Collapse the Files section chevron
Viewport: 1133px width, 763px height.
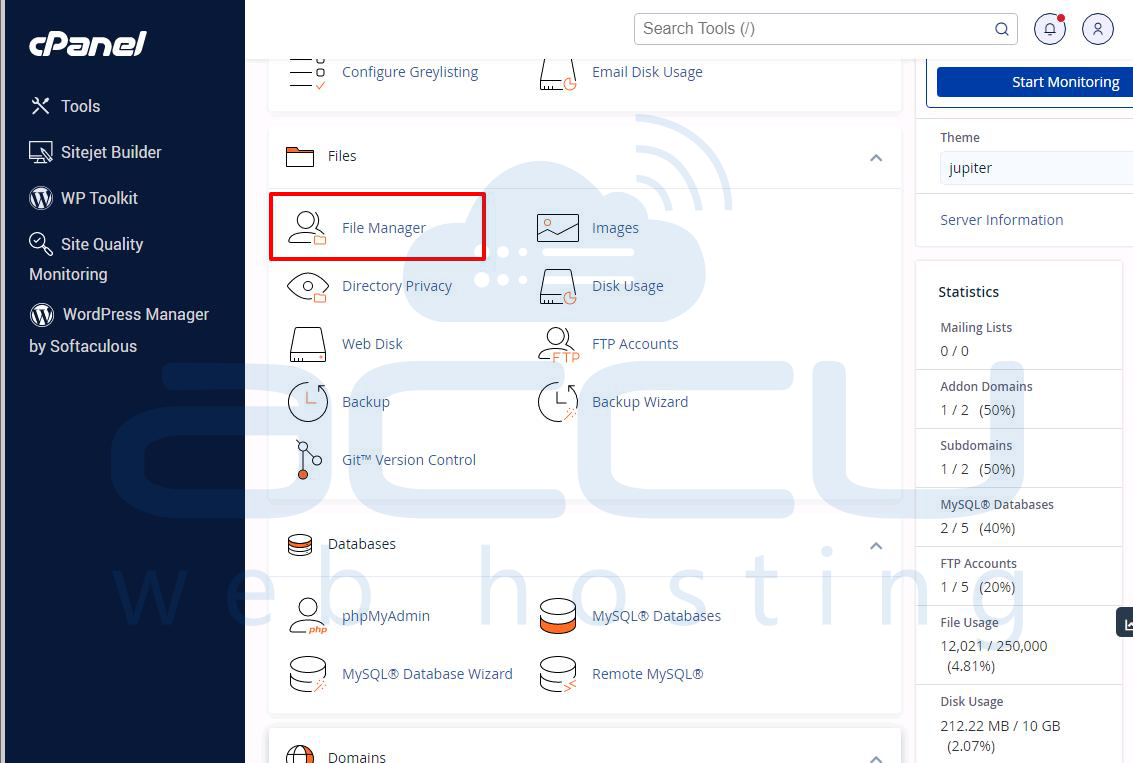[x=876, y=158]
